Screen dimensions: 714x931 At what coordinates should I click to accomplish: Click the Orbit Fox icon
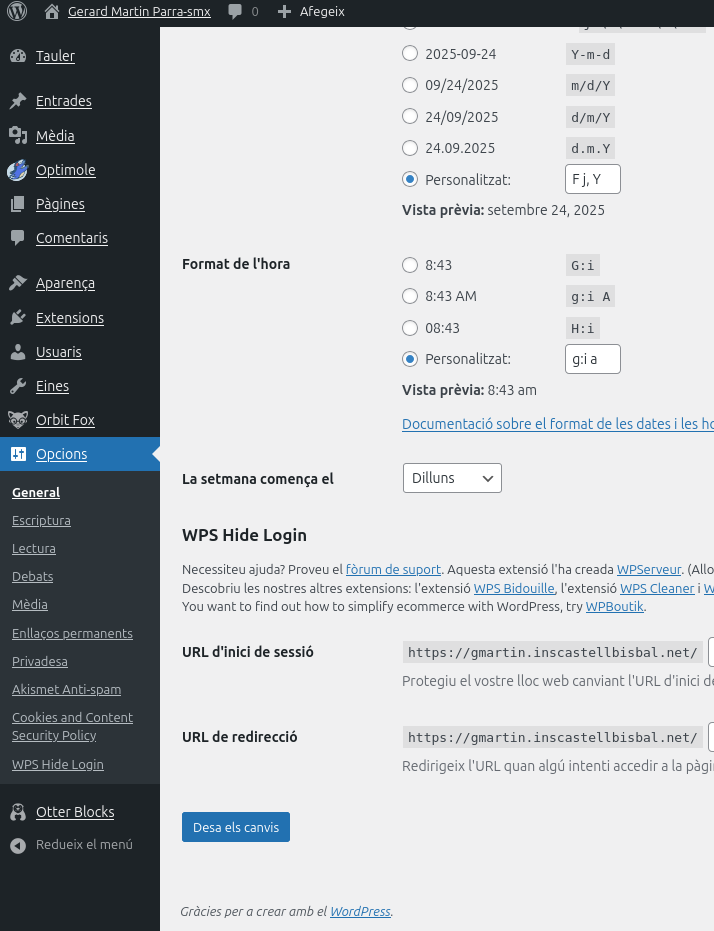pyautogui.click(x=17, y=420)
